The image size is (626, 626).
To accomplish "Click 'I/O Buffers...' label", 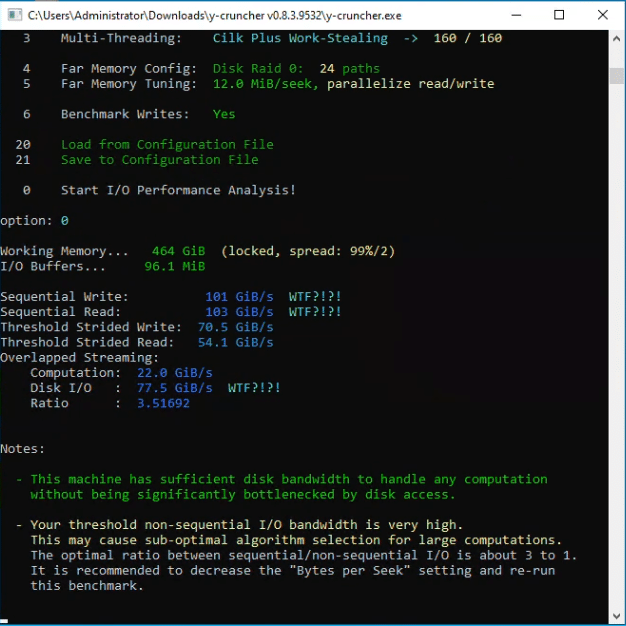I will pyautogui.click(x=53, y=266).
